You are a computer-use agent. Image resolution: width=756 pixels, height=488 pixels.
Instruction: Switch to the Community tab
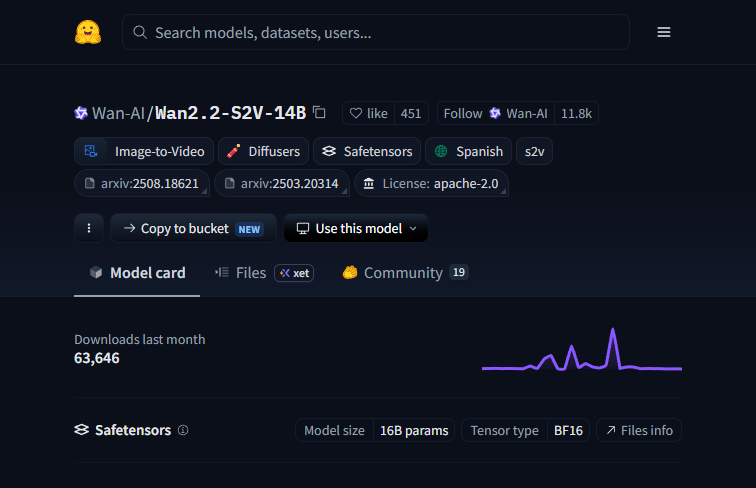[405, 273]
